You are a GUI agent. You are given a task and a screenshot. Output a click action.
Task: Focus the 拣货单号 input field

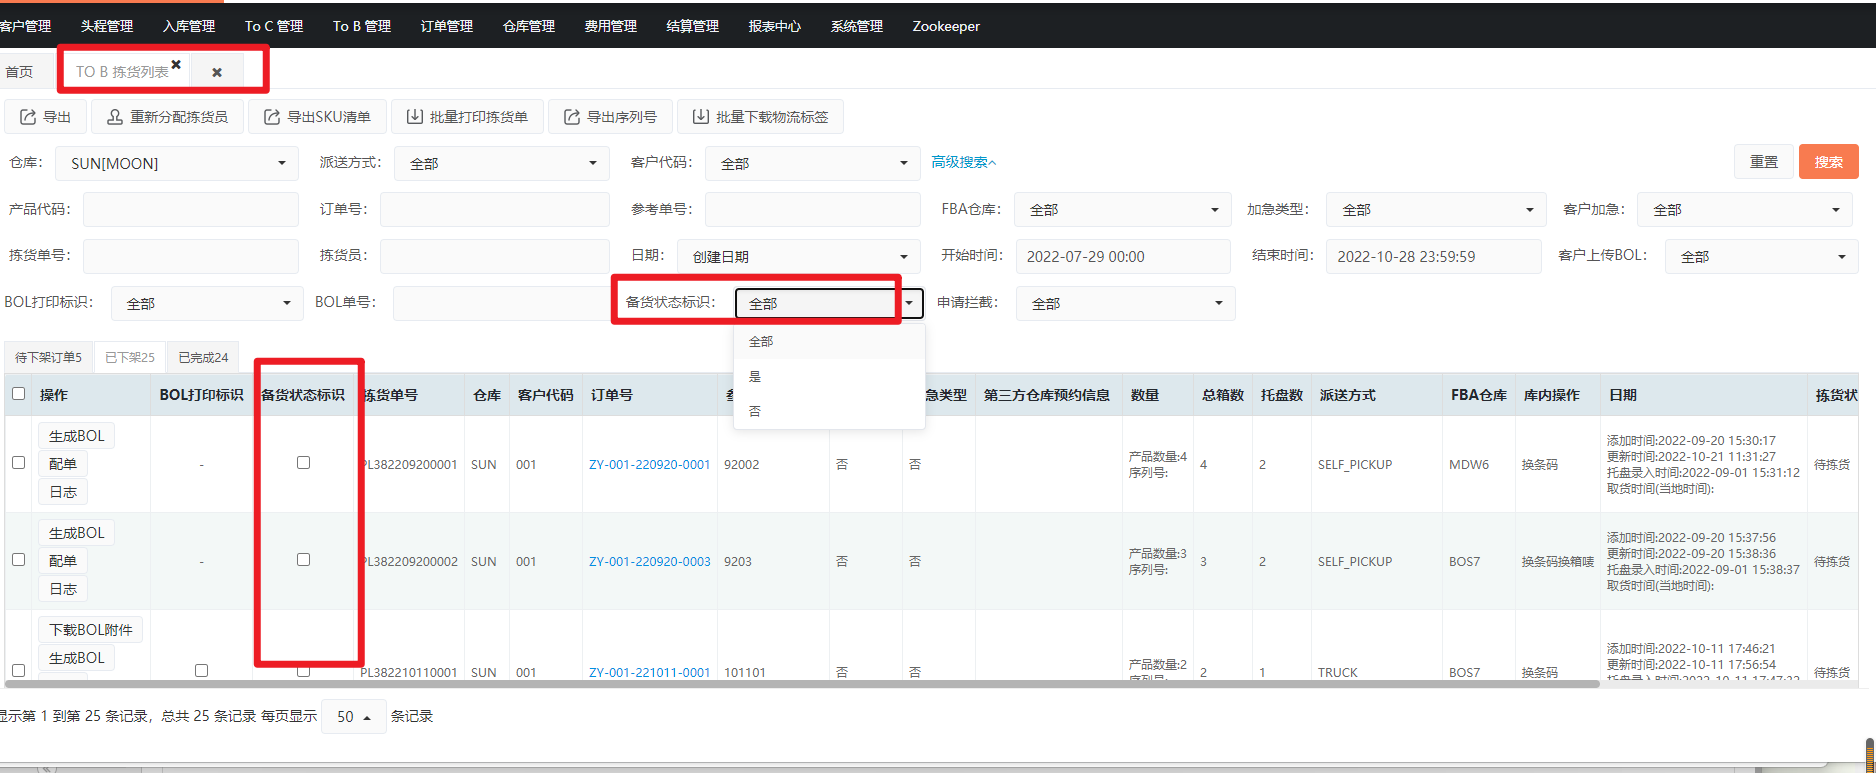(x=191, y=256)
